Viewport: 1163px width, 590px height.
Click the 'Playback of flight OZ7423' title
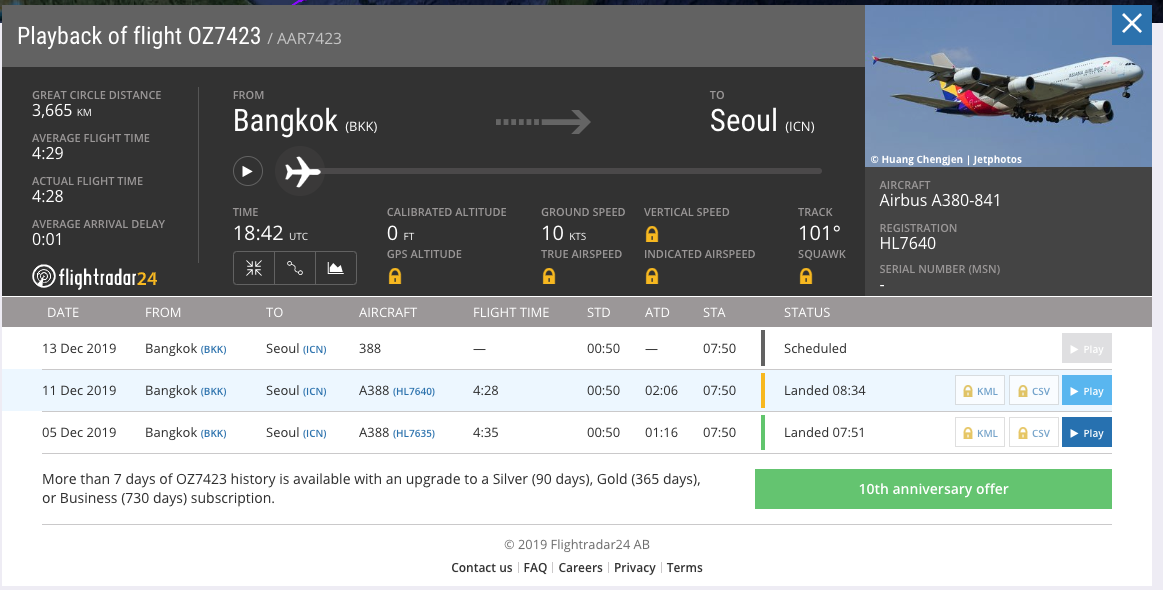point(139,36)
